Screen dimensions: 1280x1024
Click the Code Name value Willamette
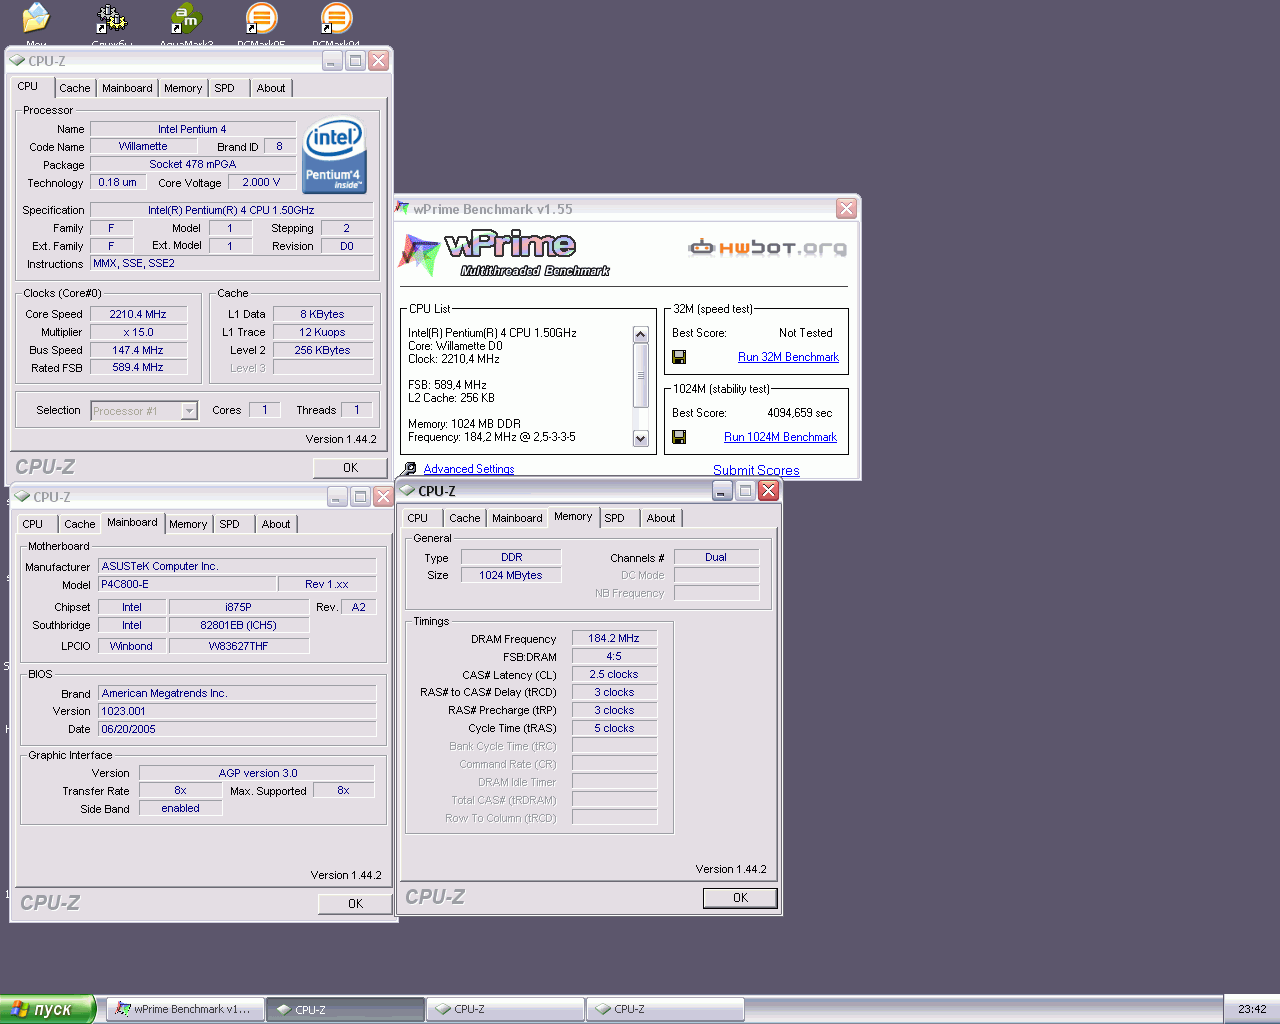tap(143, 146)
